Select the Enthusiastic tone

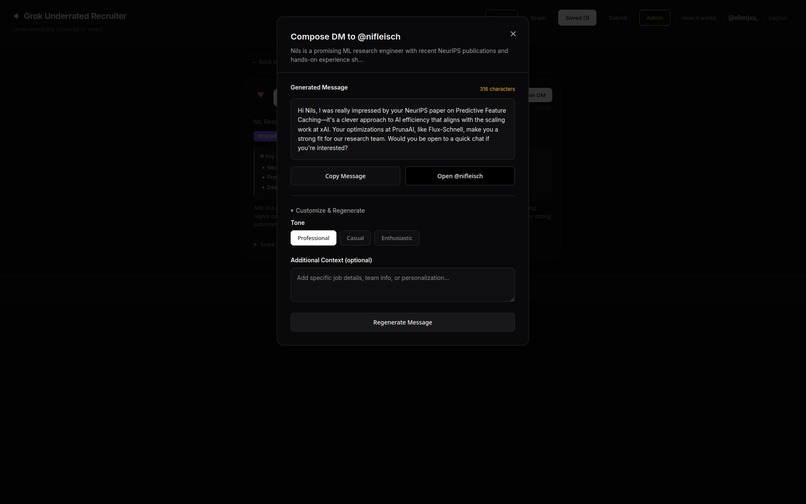[x=396, y=238]
